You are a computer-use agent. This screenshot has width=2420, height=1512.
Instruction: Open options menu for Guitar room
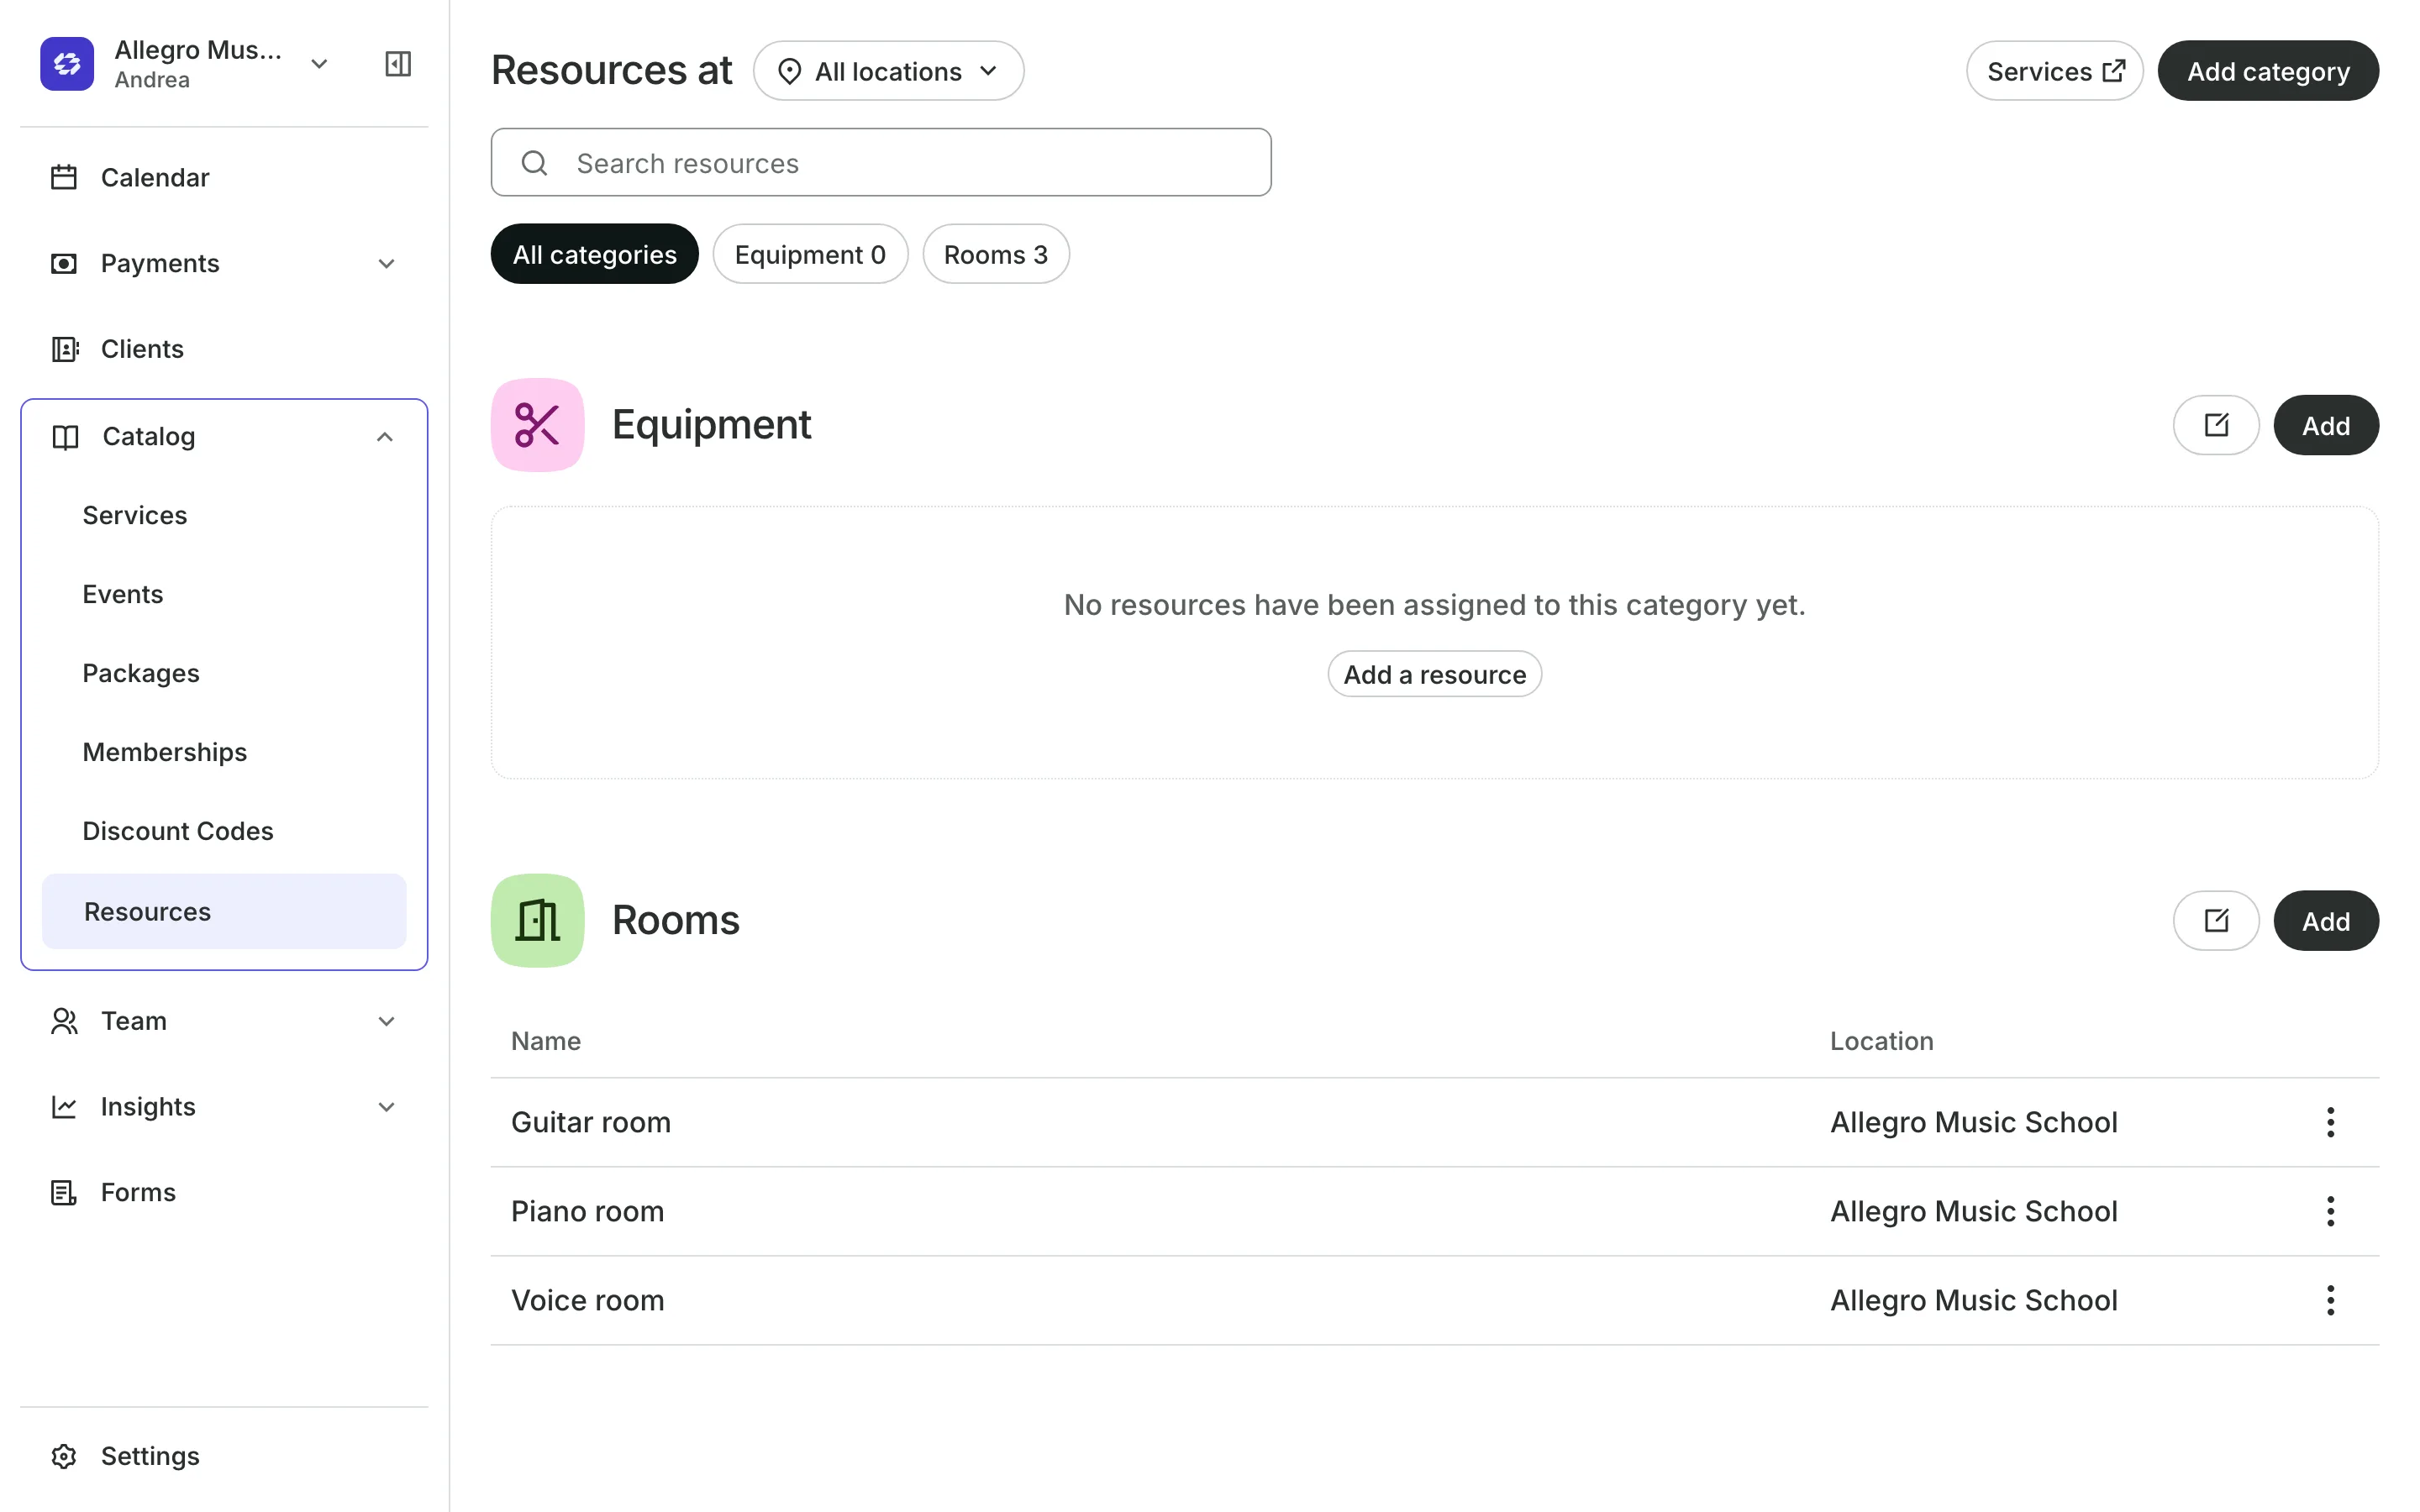[x=2330, y=1122]
